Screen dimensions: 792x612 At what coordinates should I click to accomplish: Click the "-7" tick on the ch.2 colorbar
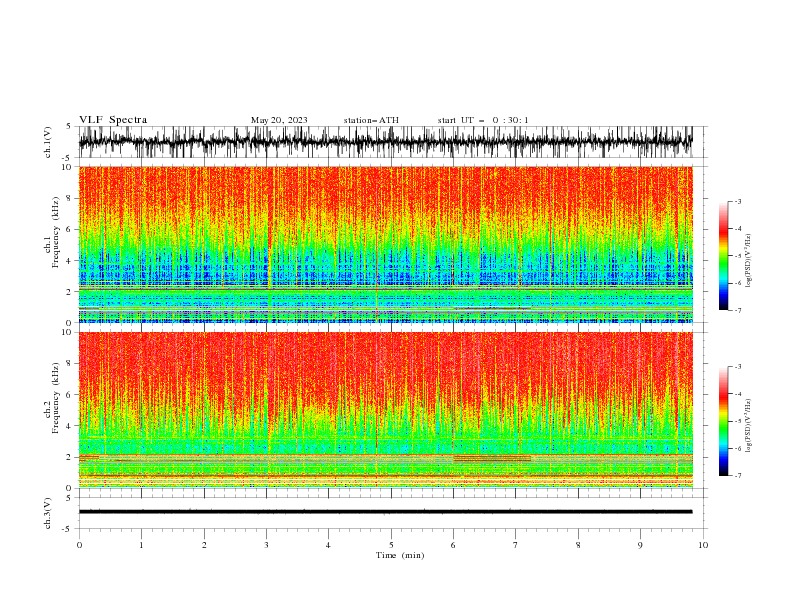coord(738,475)
